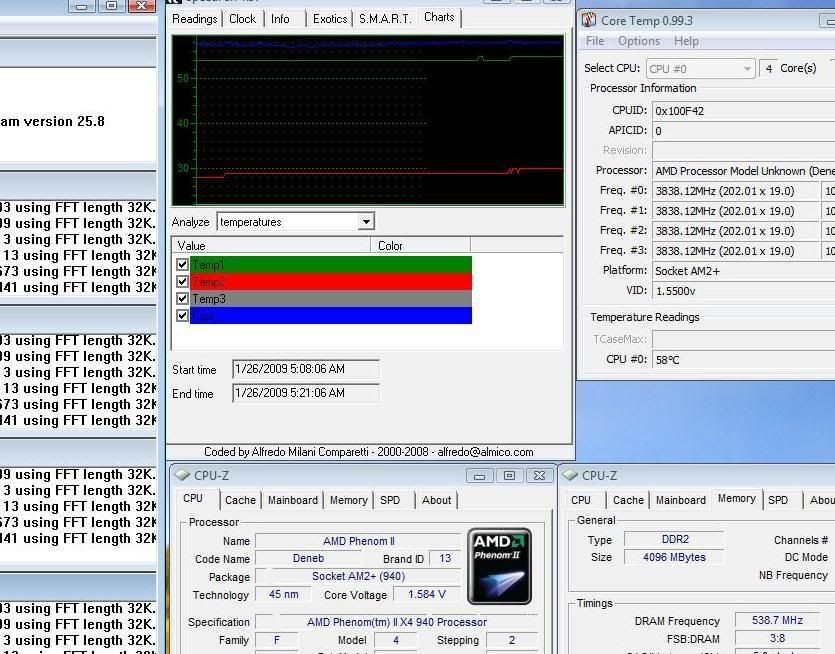Uncheck the Temp1 checkbox
This screenshot has height=654, width=835.
(182, 264)
